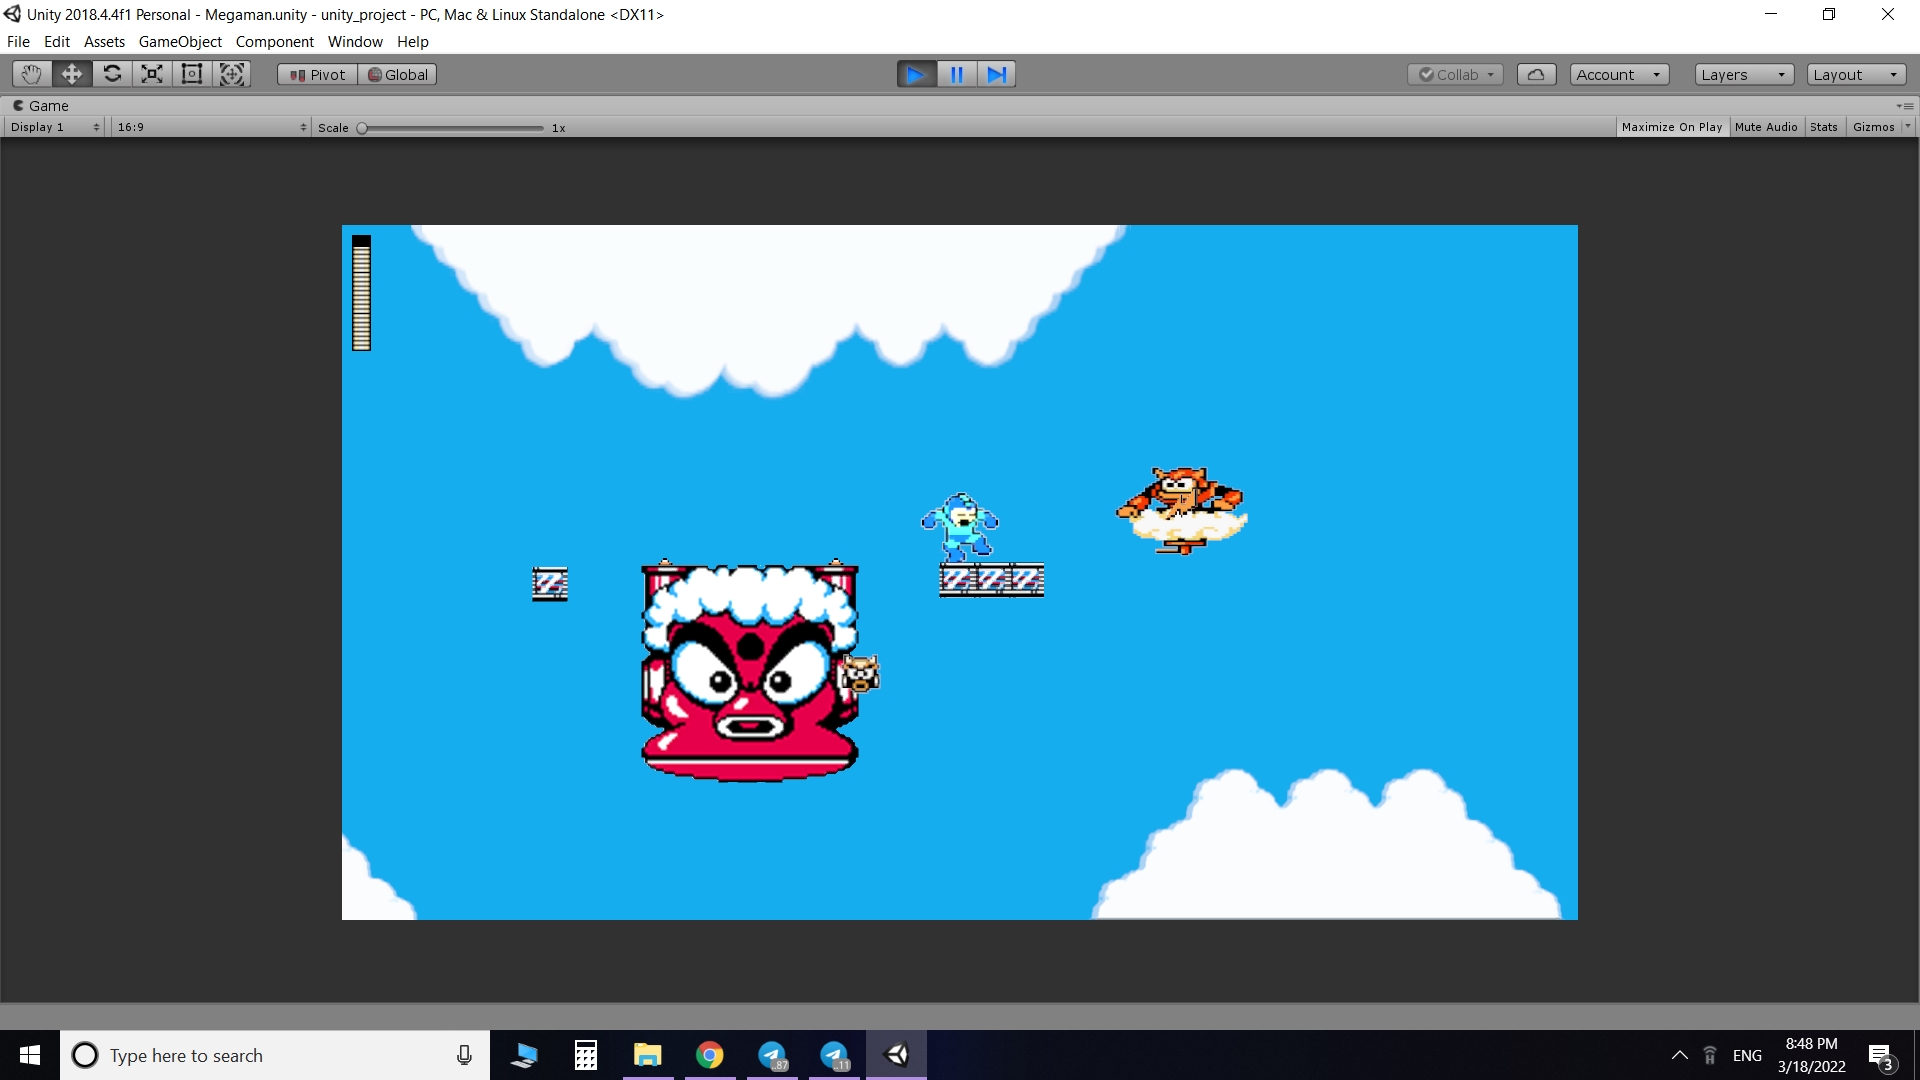Open the Help menu
The image size is (1920, 1080).
[413, 42]
